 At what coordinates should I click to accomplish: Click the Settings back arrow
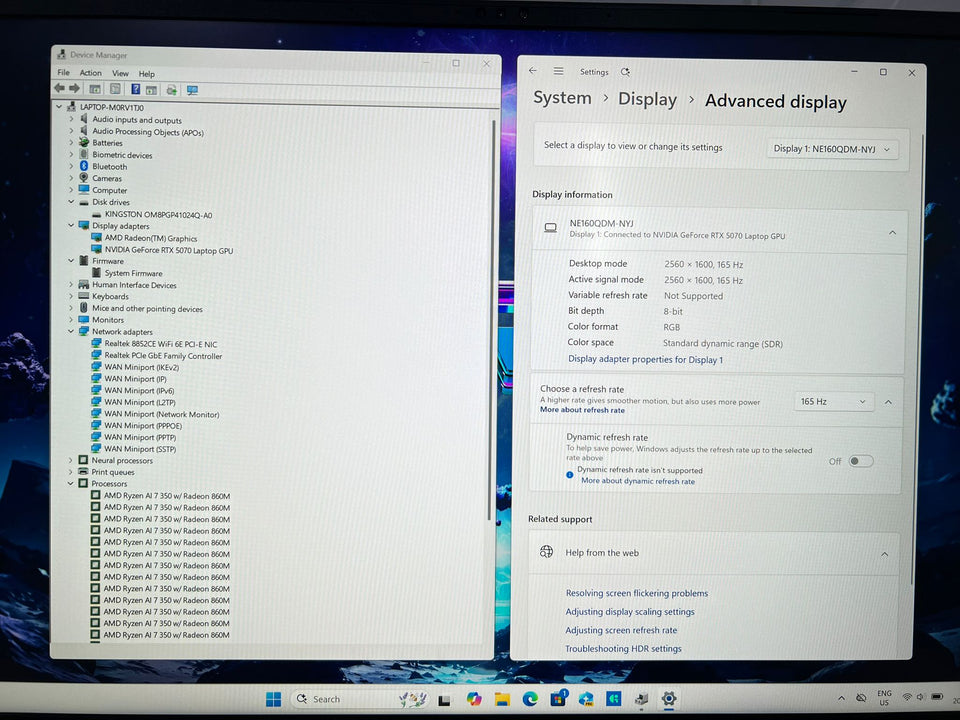(533, 71)
